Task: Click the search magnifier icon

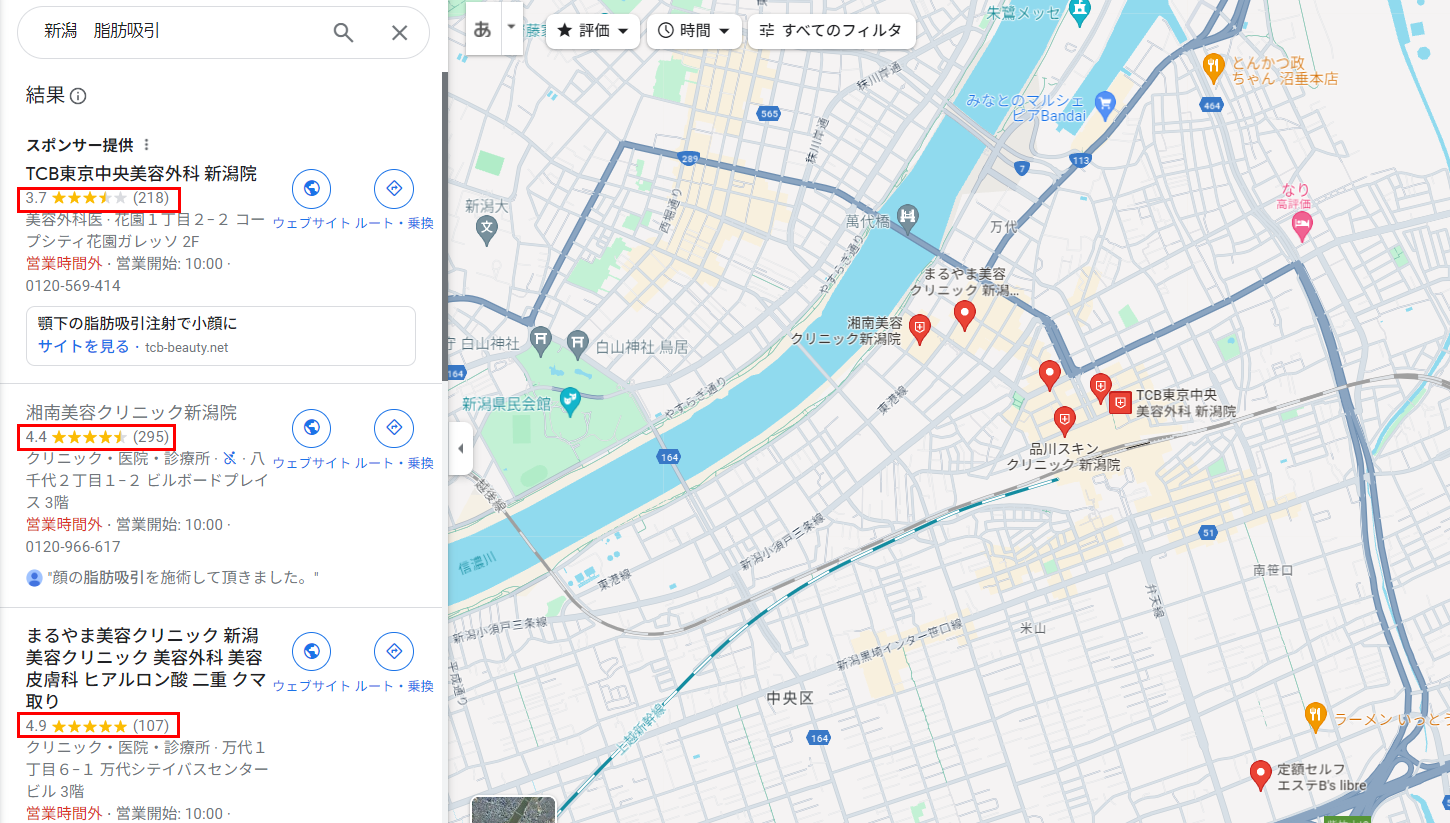Action: (x=343, y=33)
